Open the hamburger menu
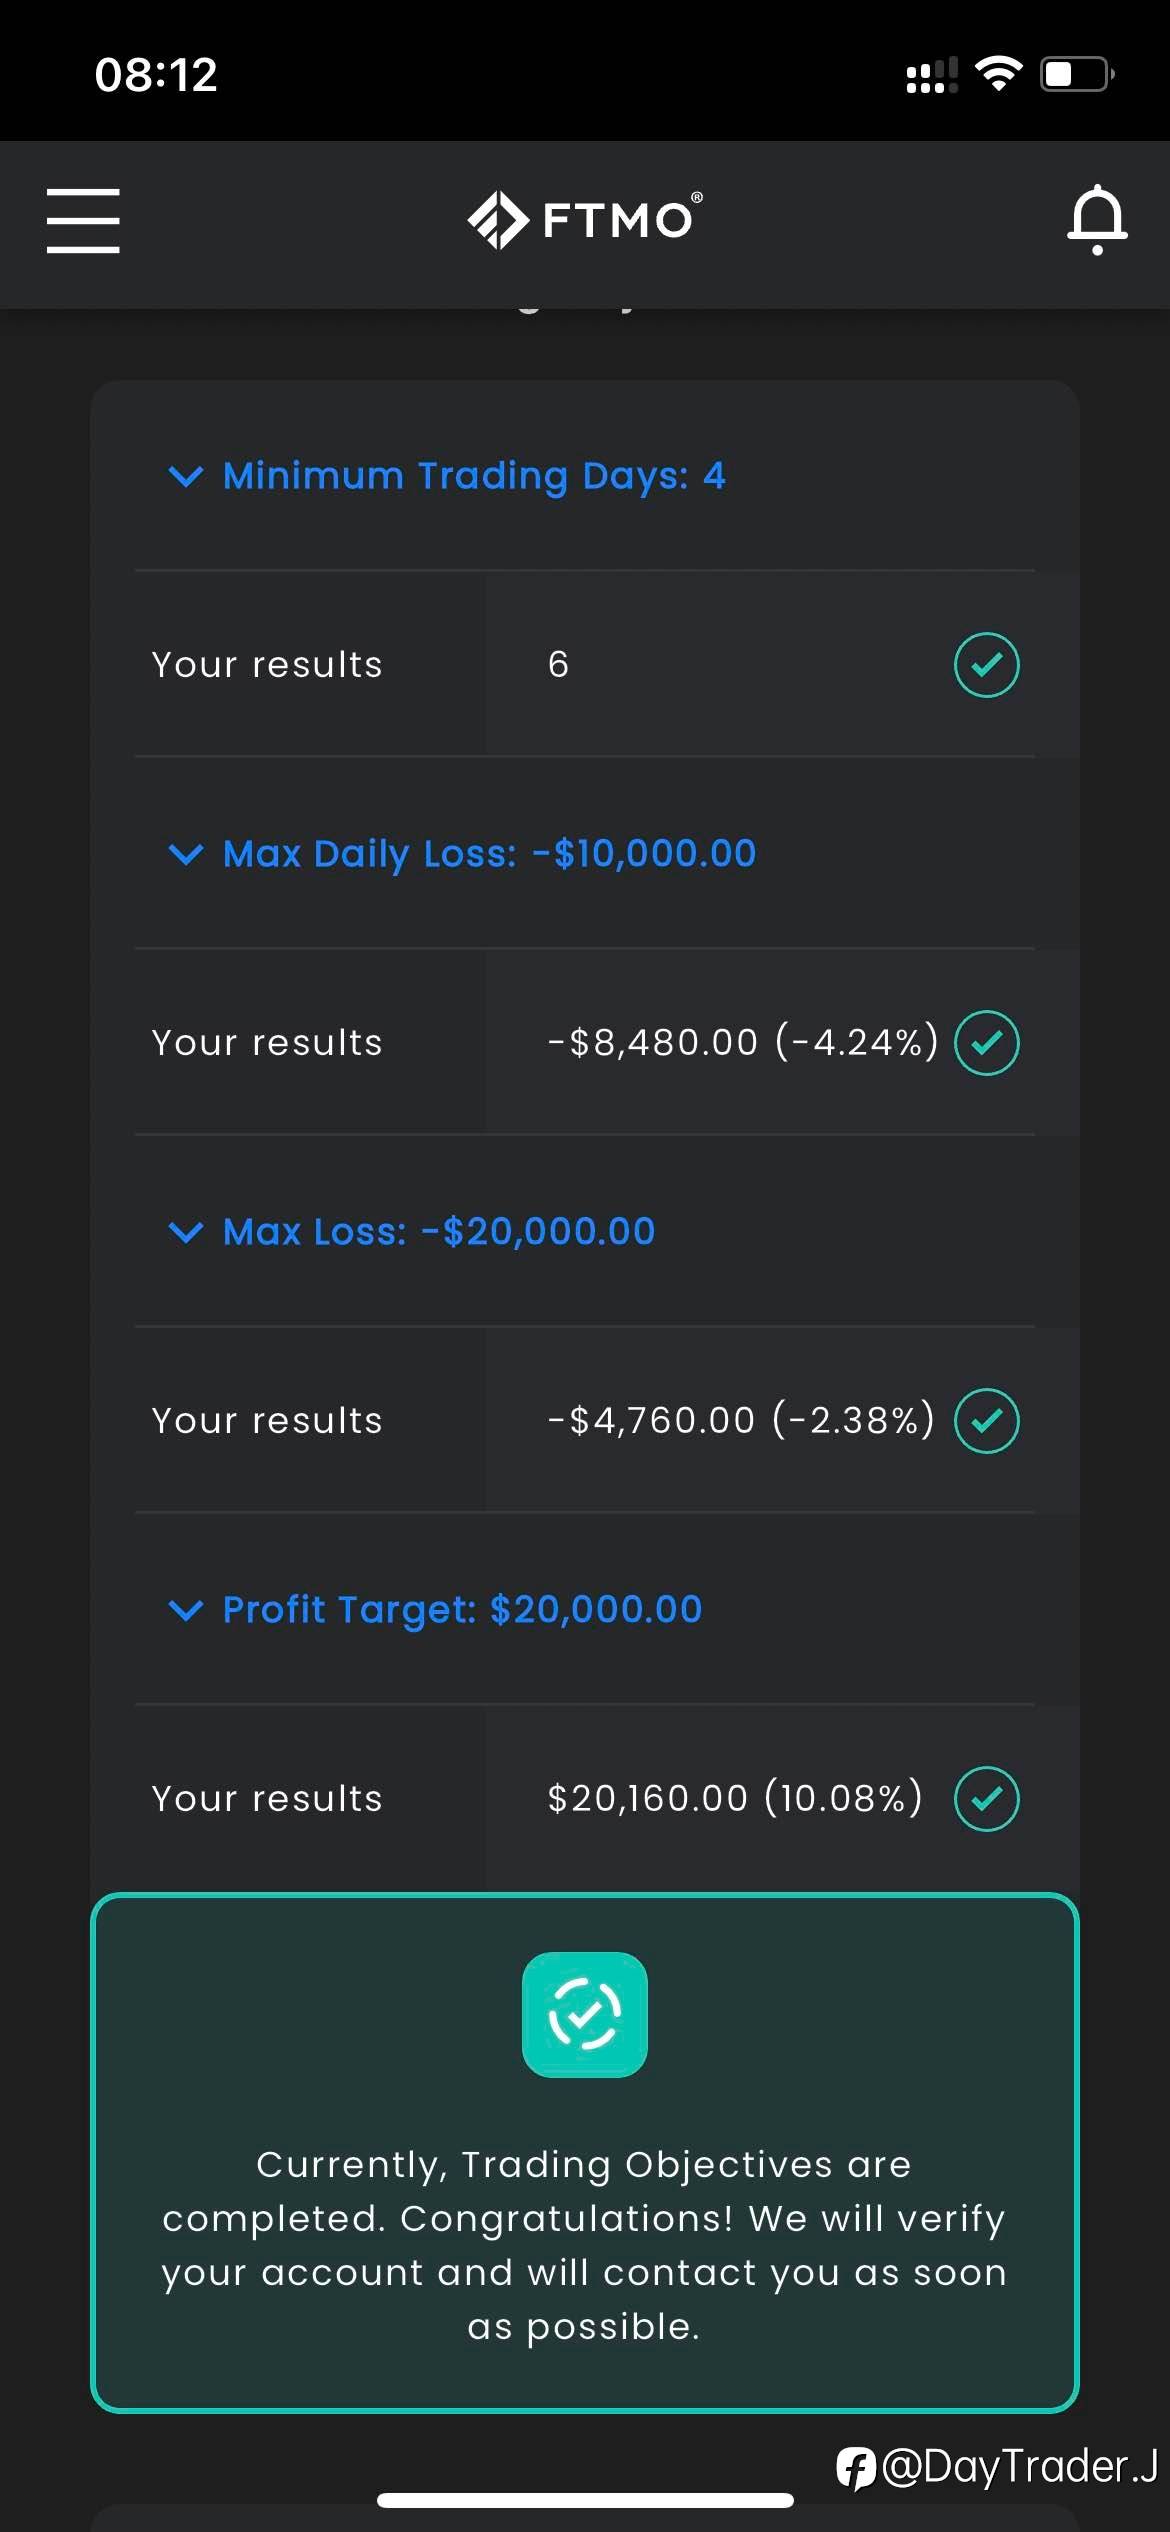 click(83, 220)
